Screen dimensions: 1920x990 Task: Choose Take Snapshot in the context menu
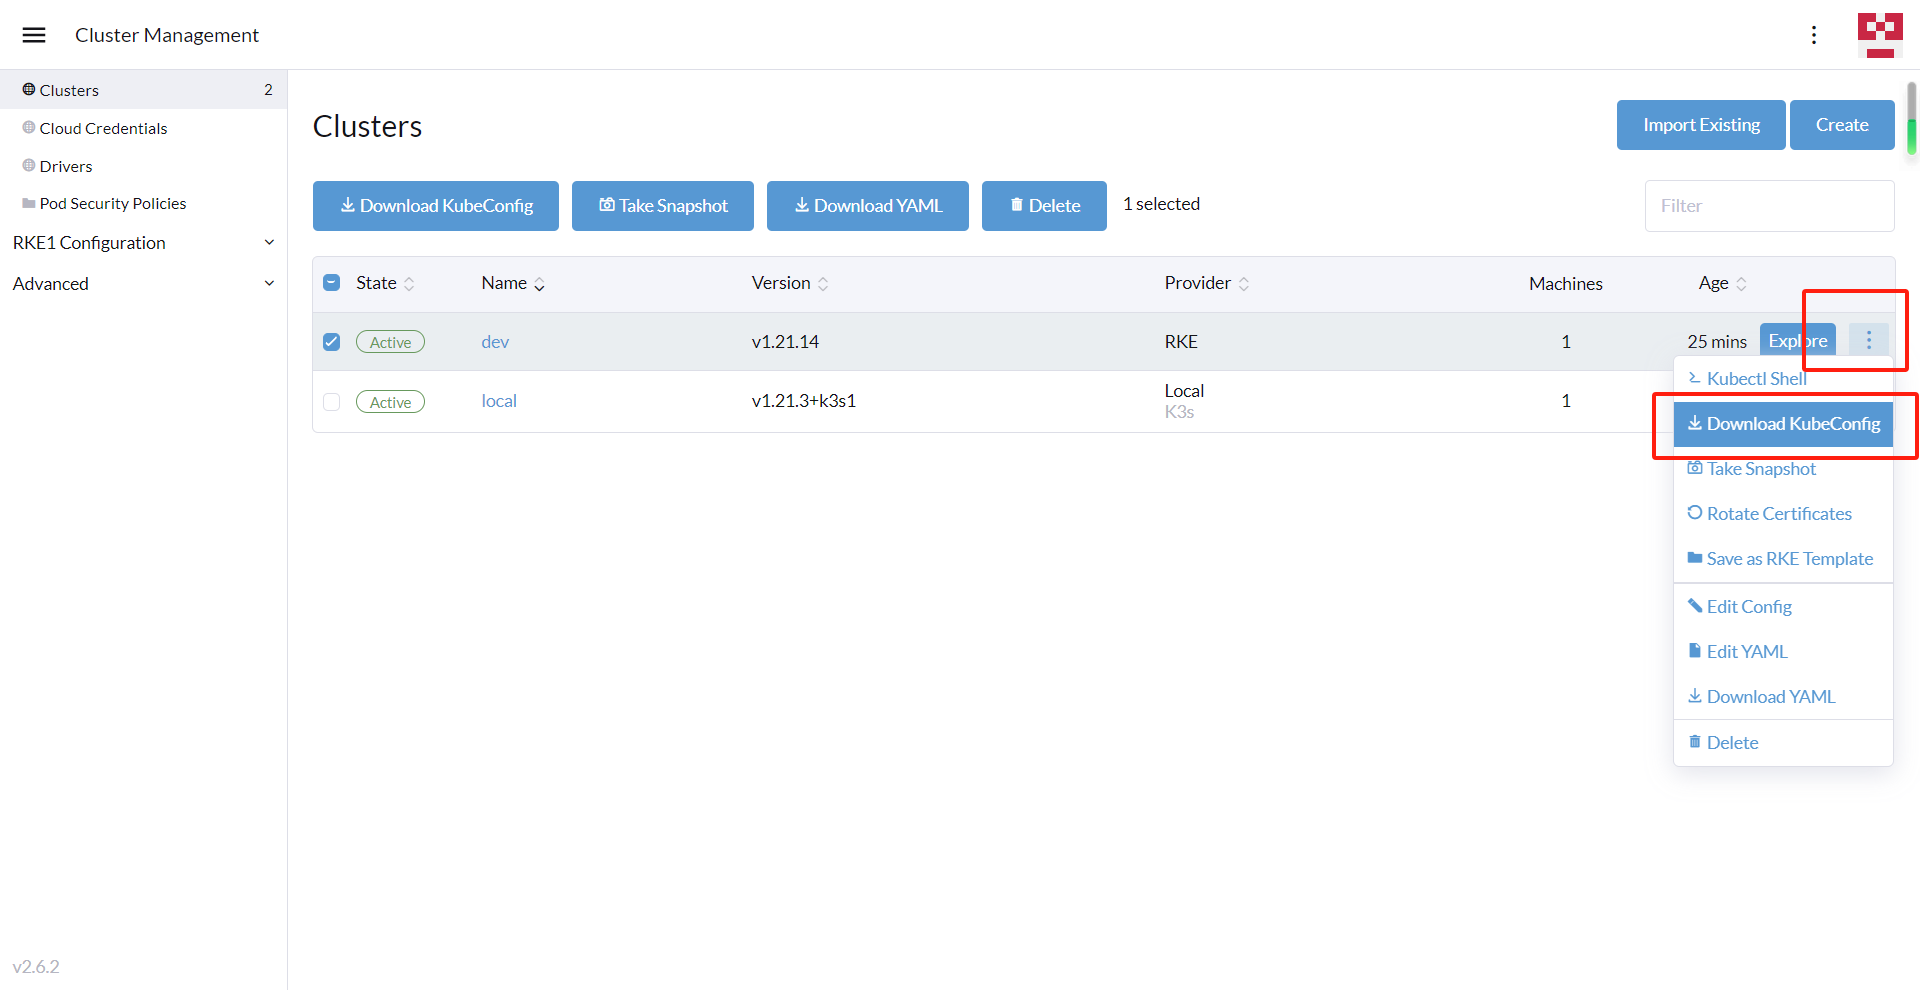pos(1783,469)
